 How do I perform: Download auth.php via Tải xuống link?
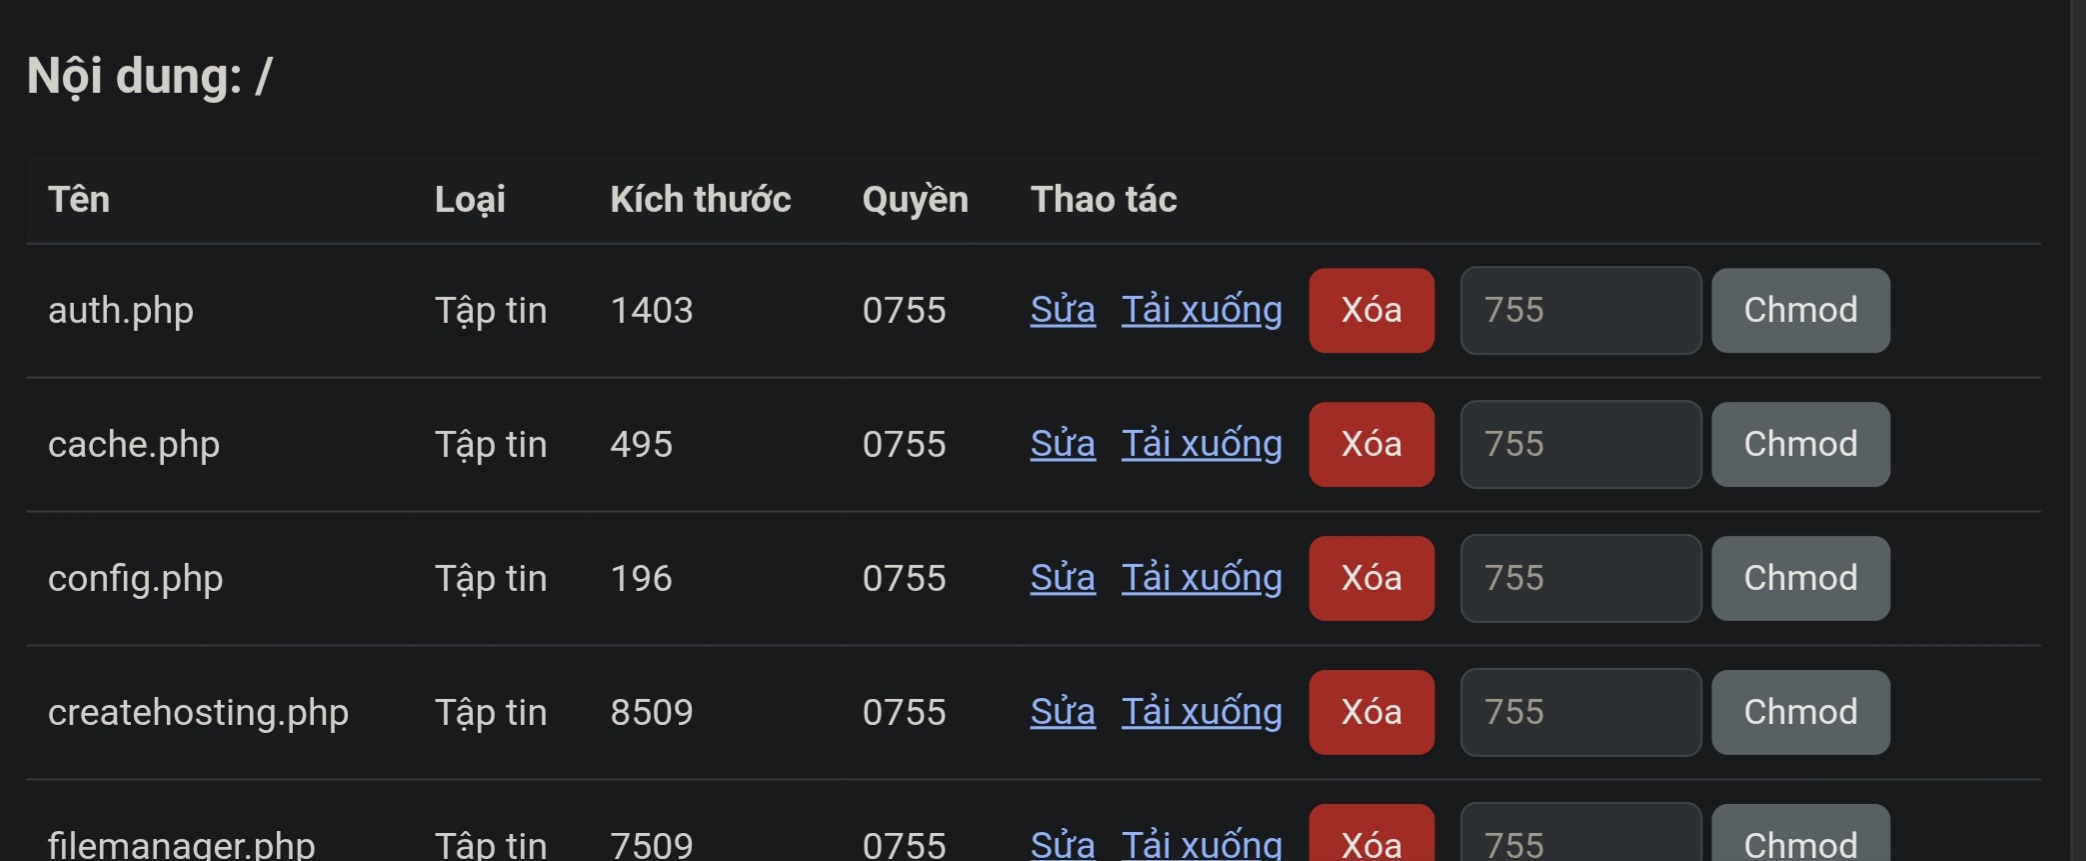click(x=1201, y=310)
